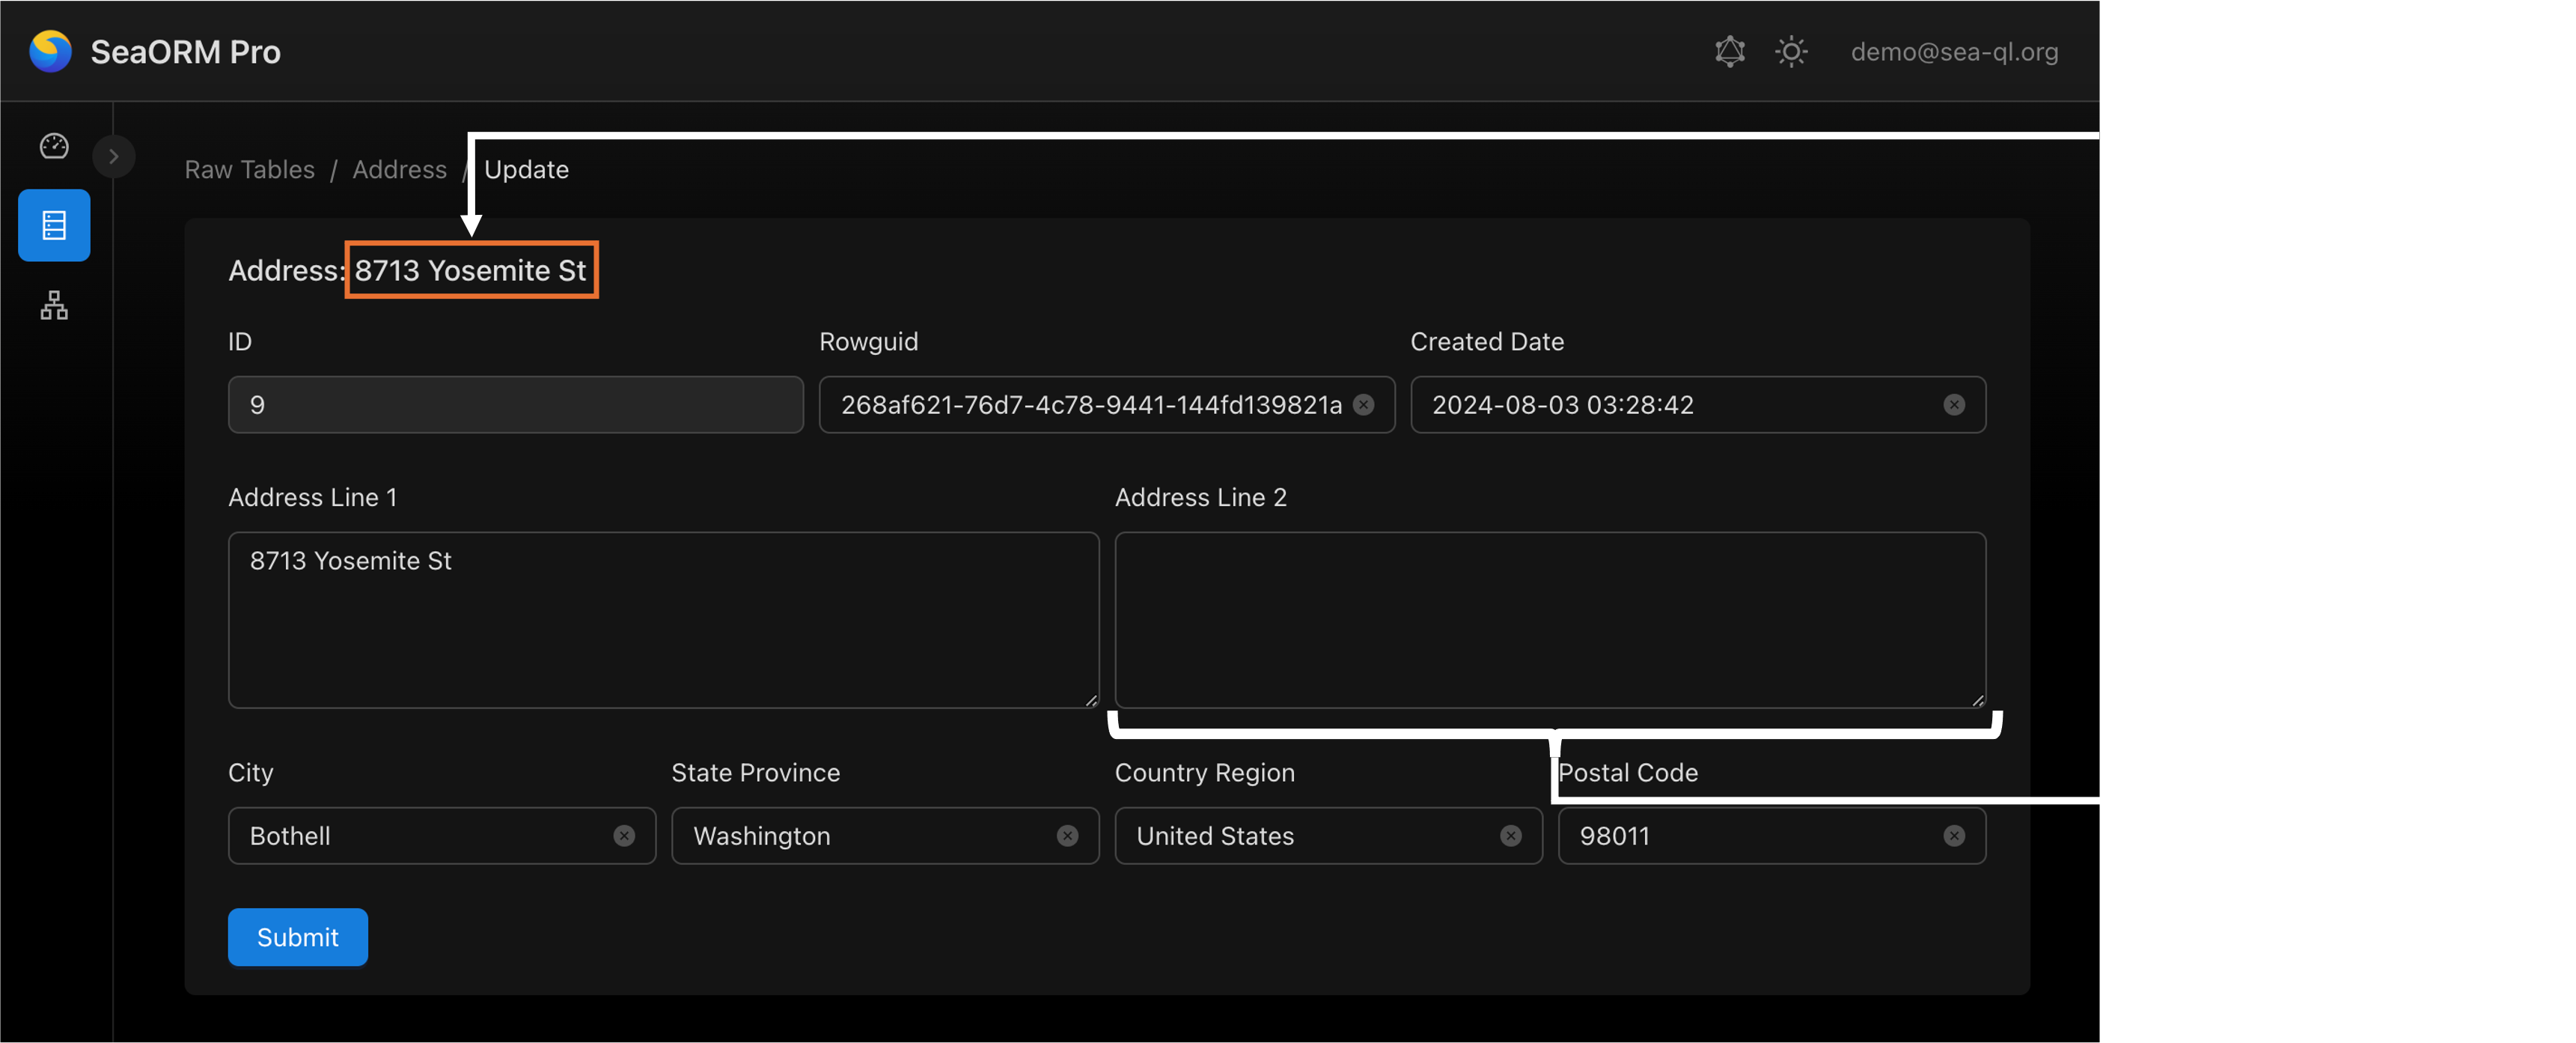
Task: Clear the Postal Code 98011 value
Action: 1953,836
